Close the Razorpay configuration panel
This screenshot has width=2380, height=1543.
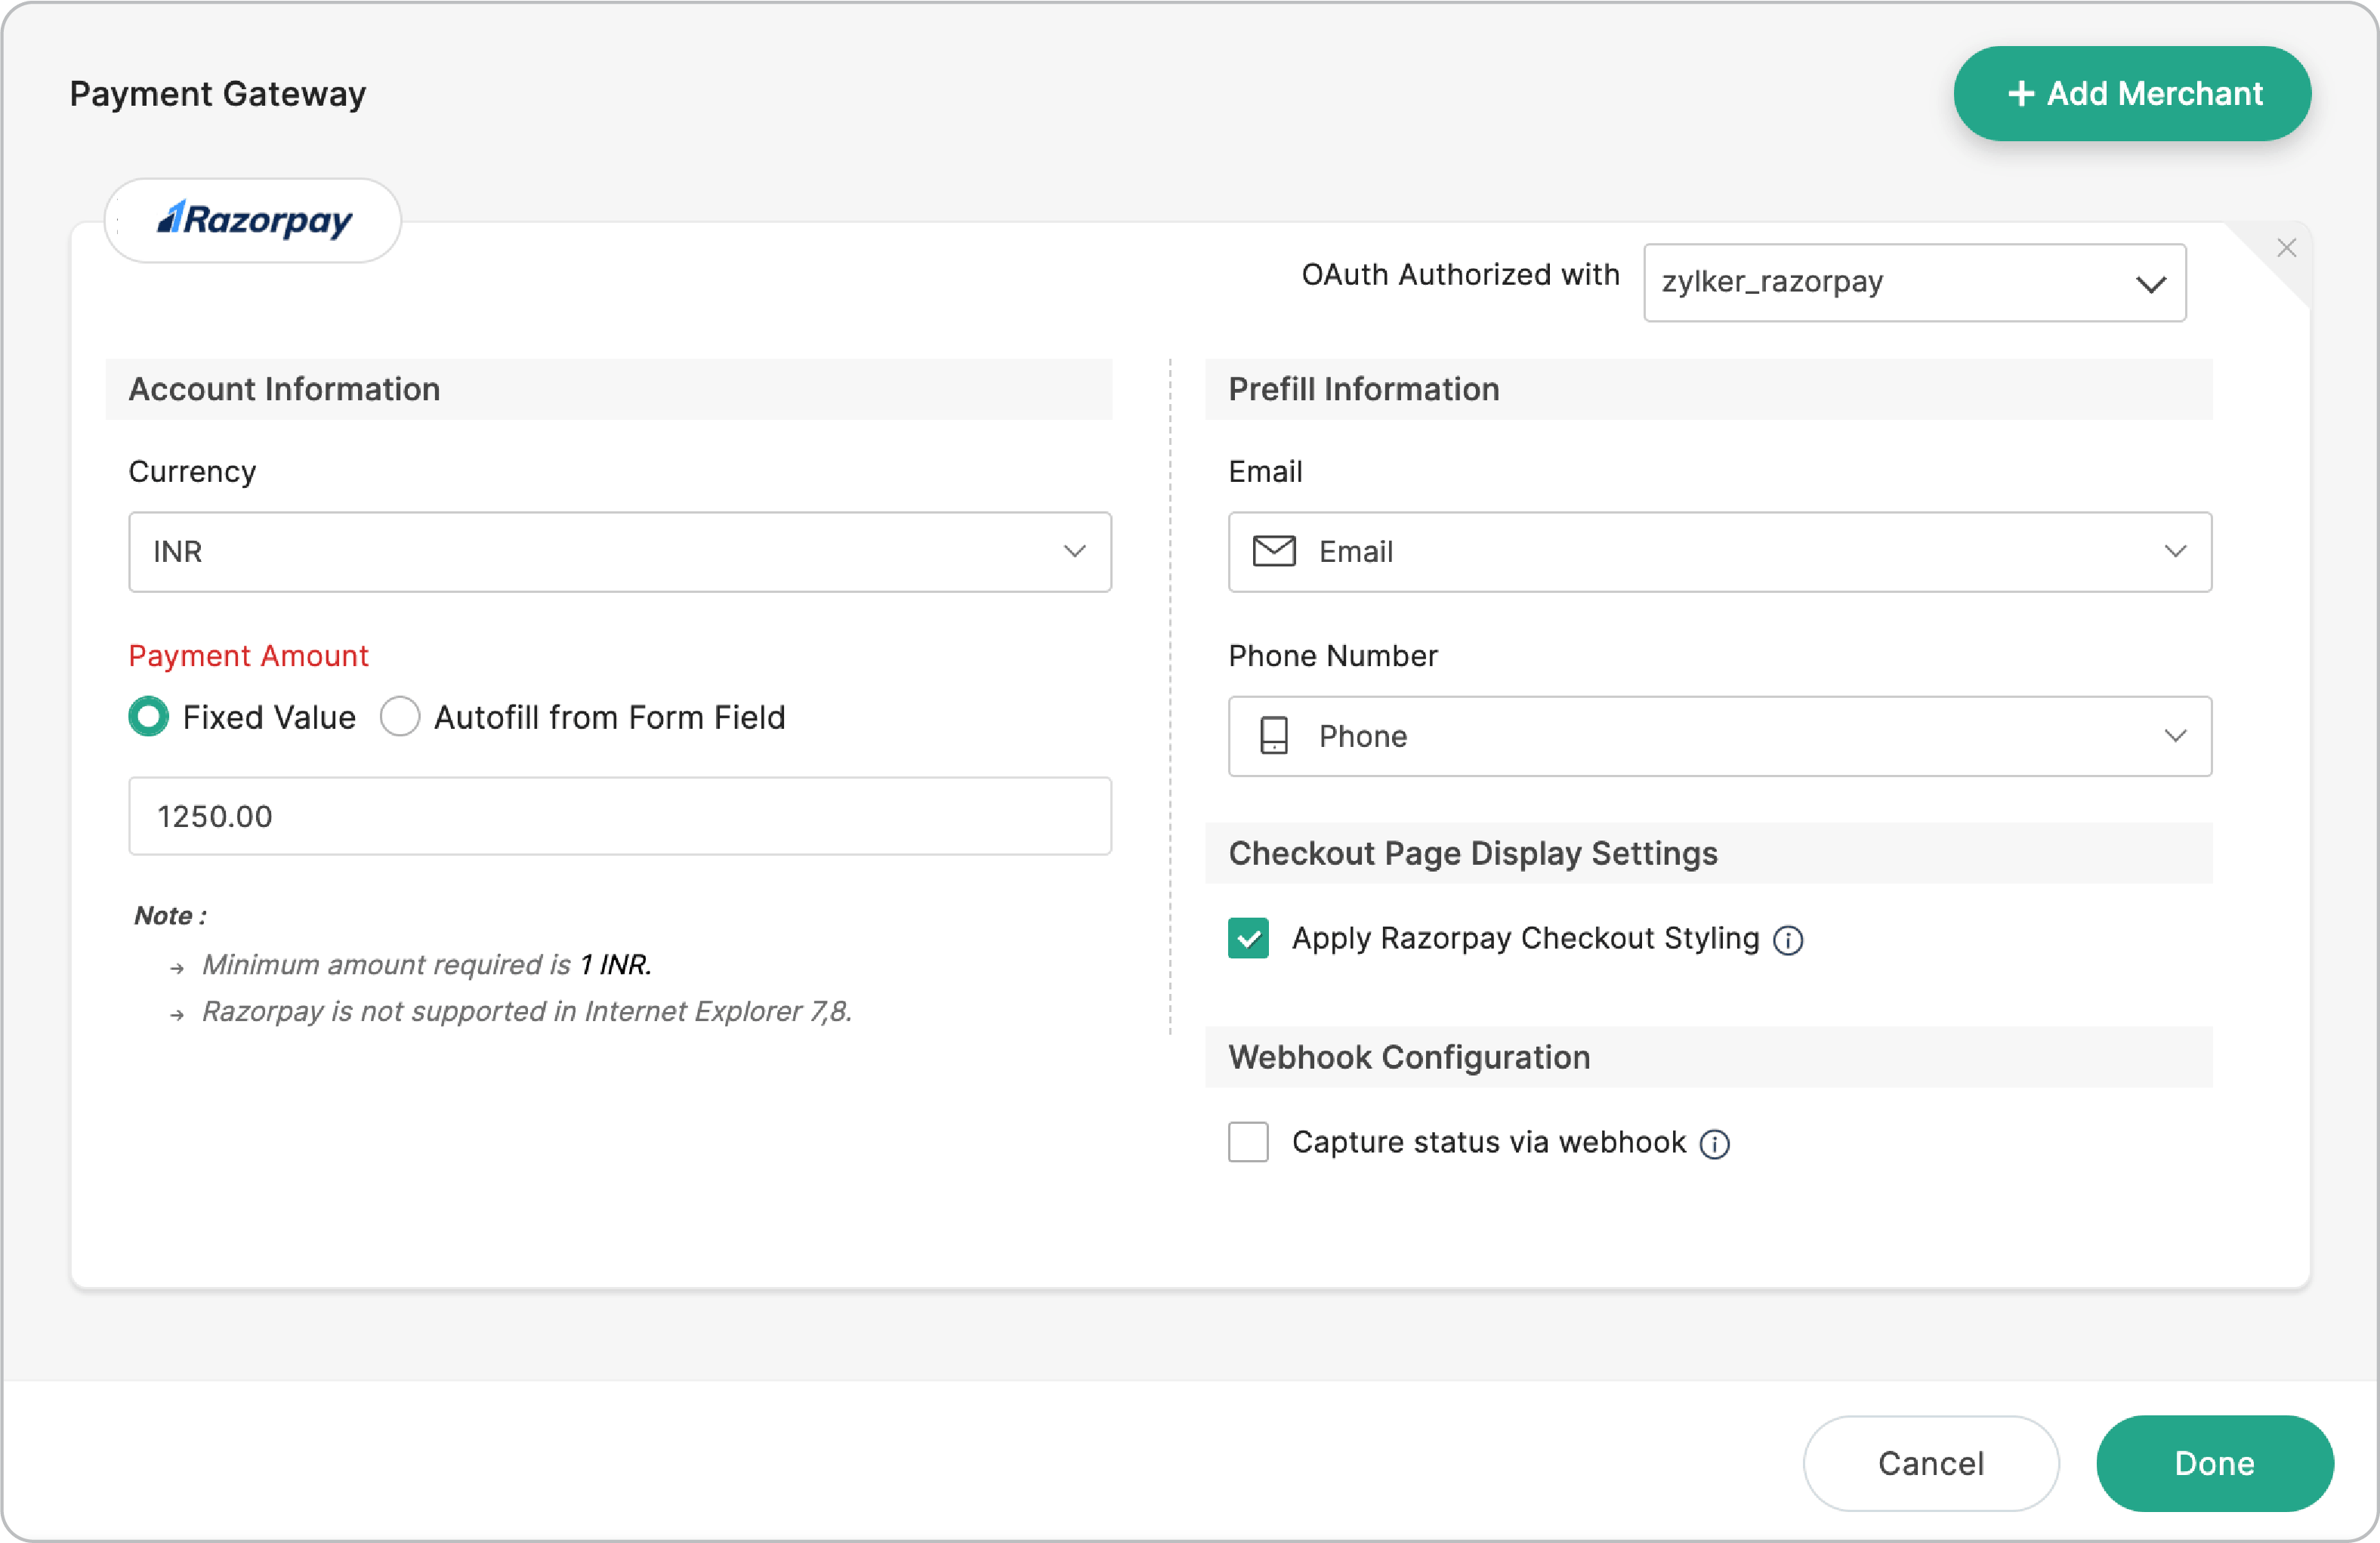point(2287,247)
